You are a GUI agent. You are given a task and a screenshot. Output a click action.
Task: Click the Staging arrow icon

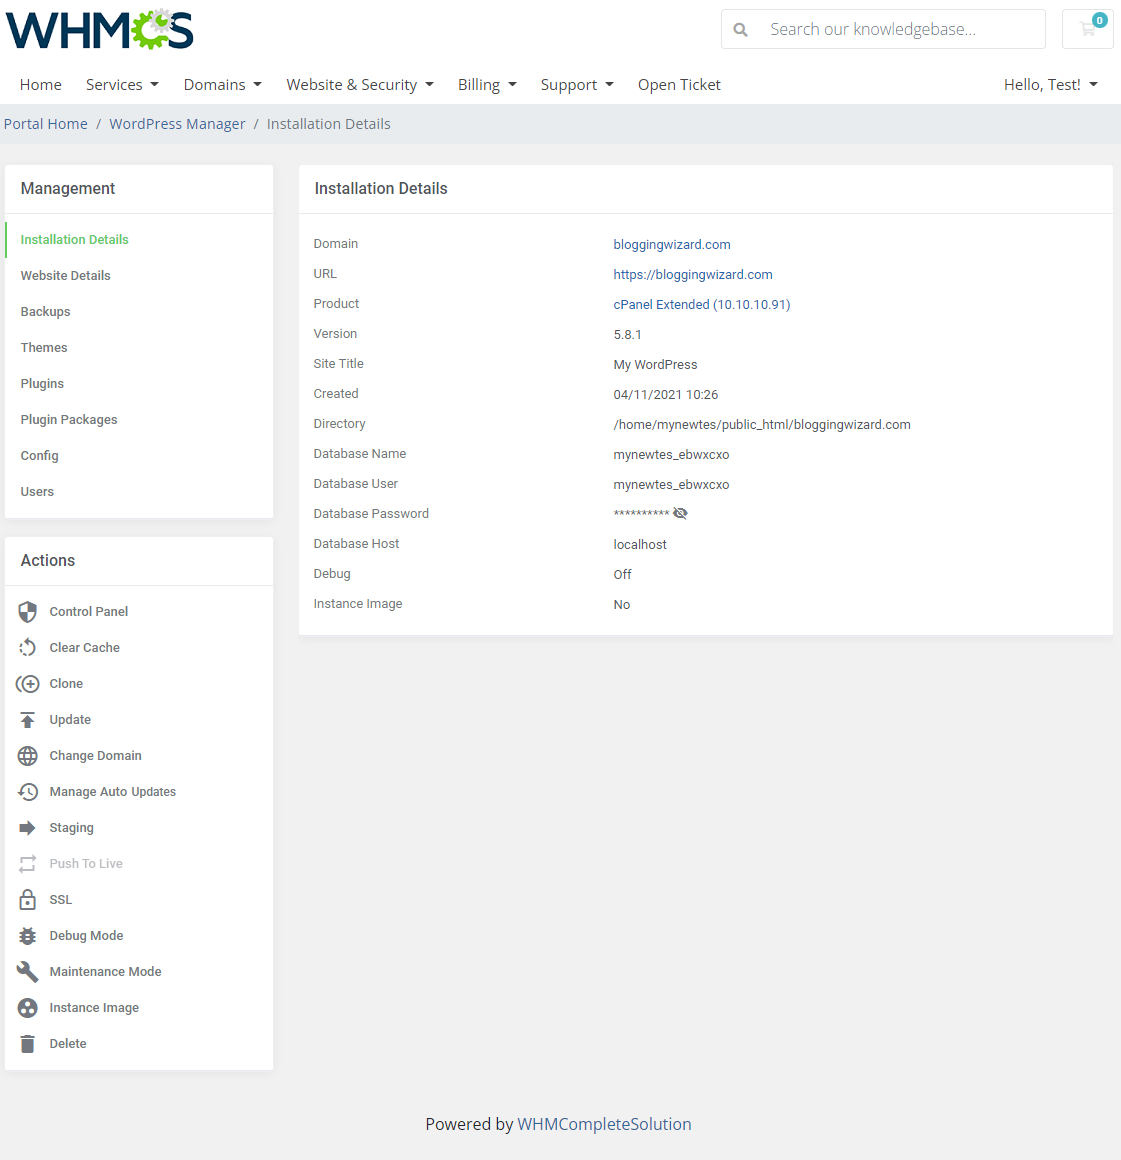[x=27, y=828]
